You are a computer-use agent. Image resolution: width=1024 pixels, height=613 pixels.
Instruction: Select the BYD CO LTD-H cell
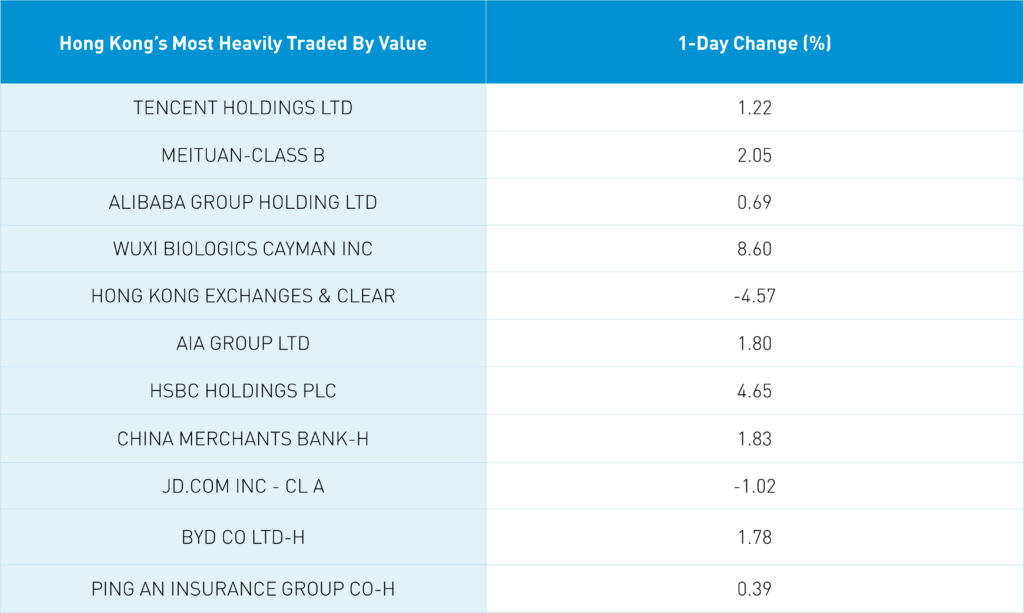[243, 538]
